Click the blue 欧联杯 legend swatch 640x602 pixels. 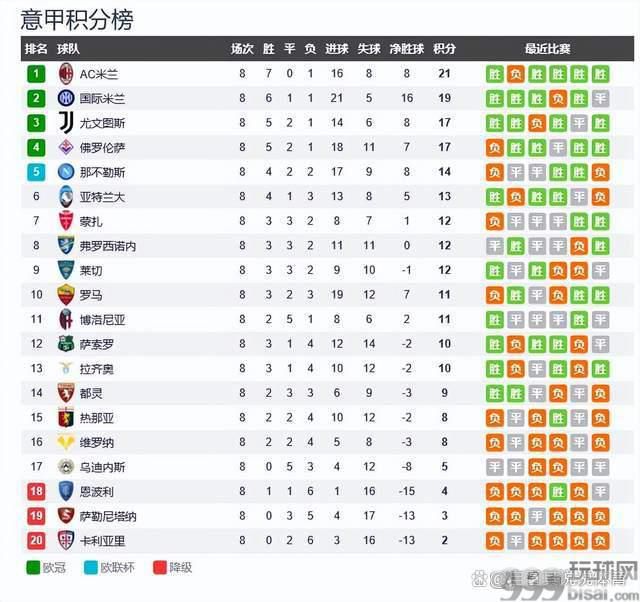91,567
